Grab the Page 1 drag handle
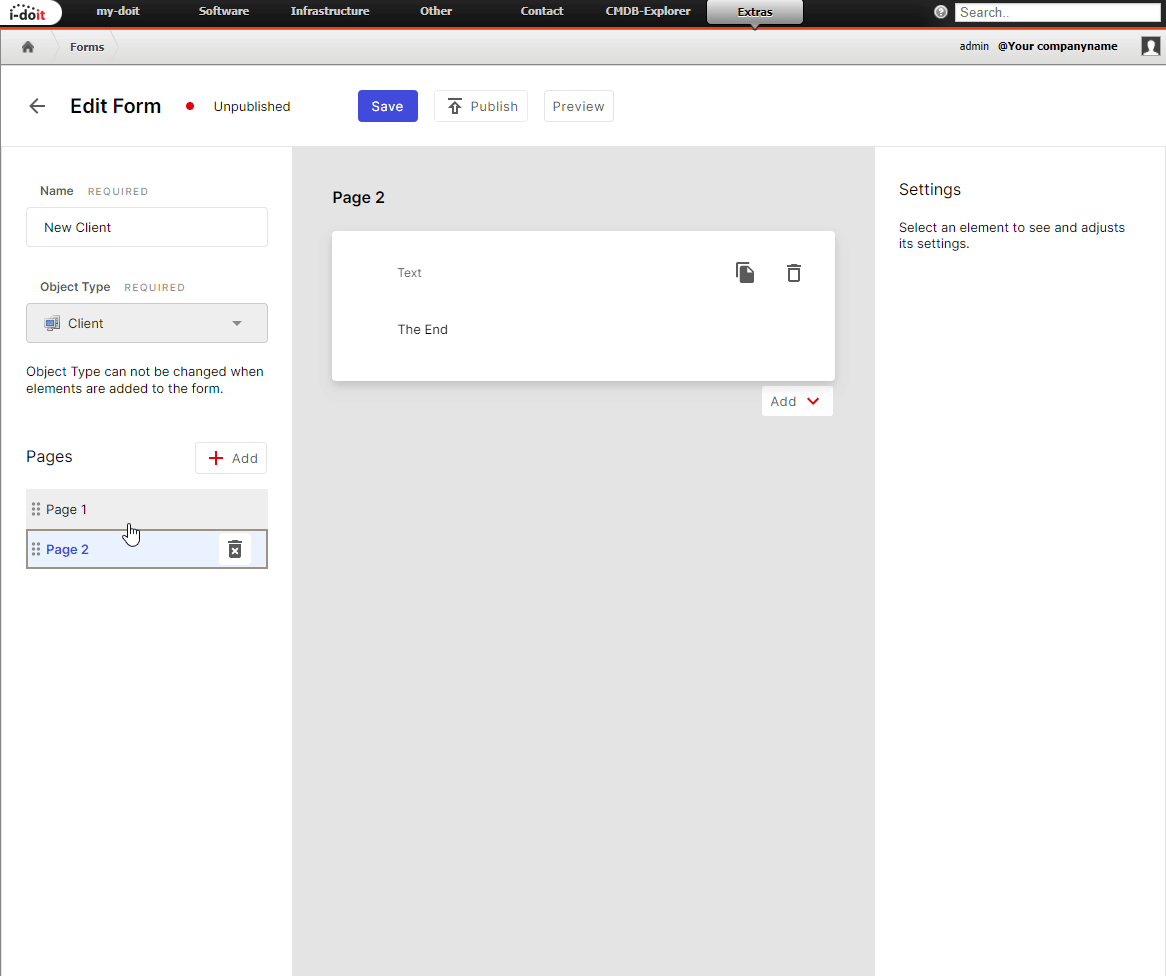The width and height of the screenshot is (1166, 976). click(x=36, y=510)
